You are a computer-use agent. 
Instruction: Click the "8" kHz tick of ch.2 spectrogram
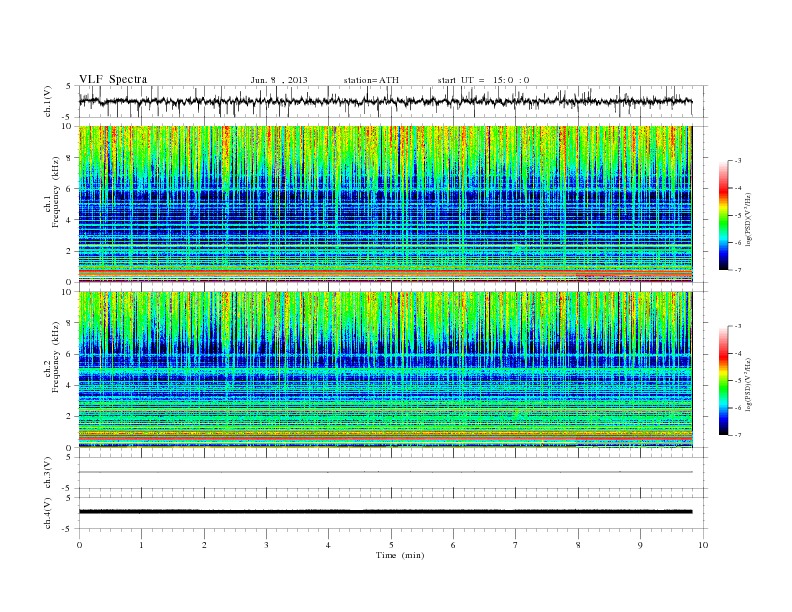[69, 323]
